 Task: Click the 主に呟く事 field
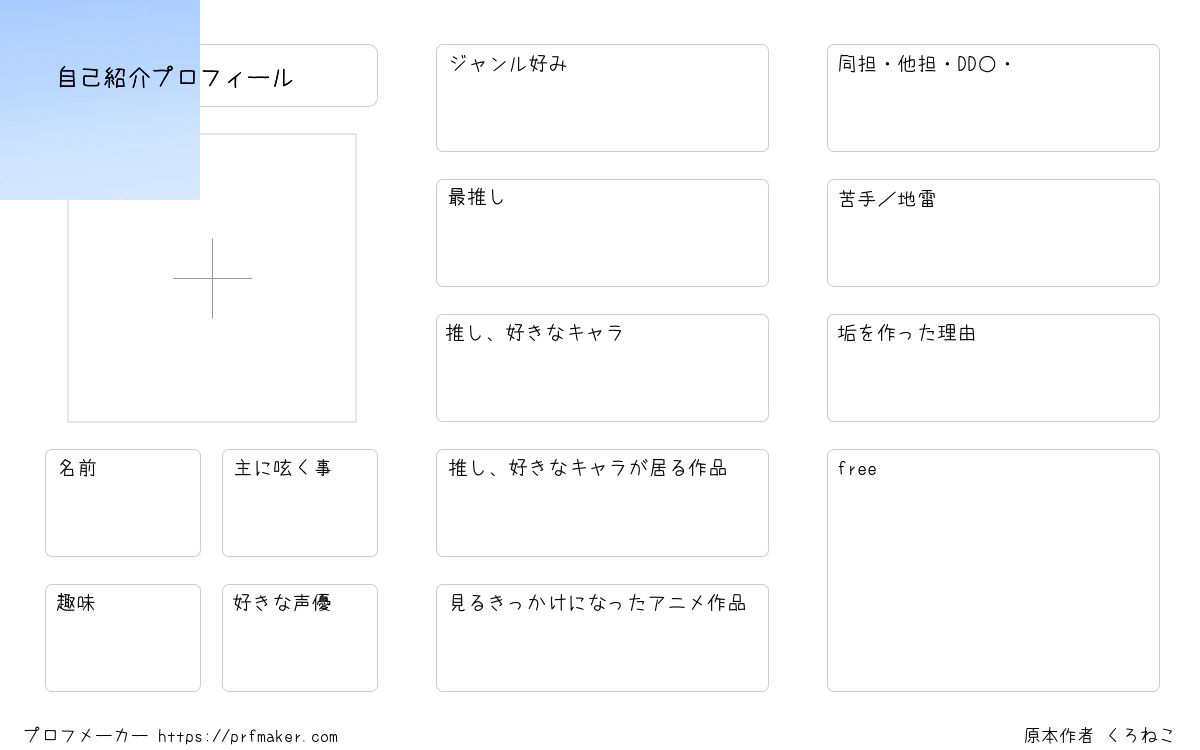point(300,503)
